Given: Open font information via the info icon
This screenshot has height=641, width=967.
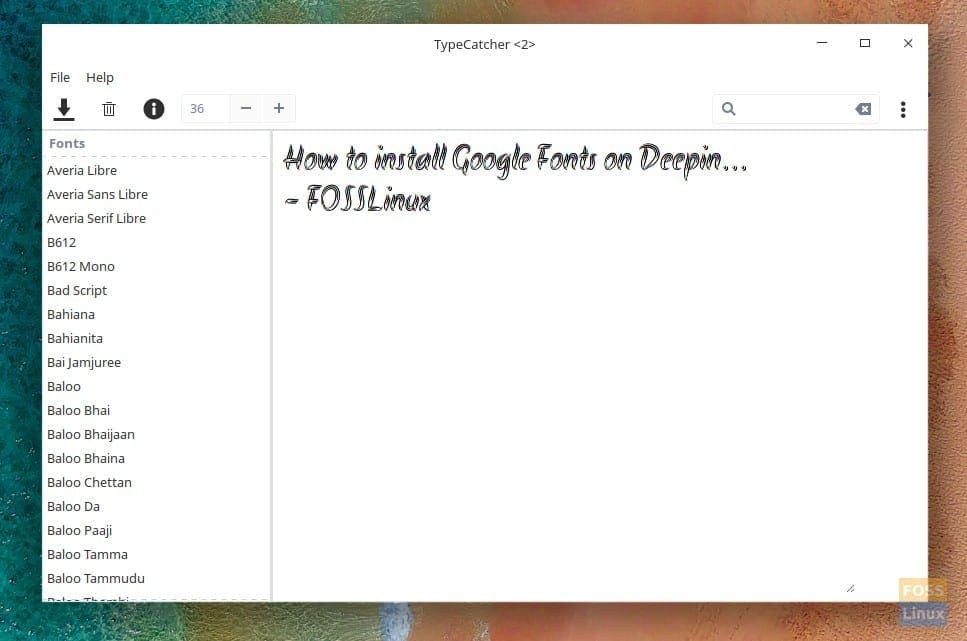Looking at the screenshot, I should pos(153,109).
